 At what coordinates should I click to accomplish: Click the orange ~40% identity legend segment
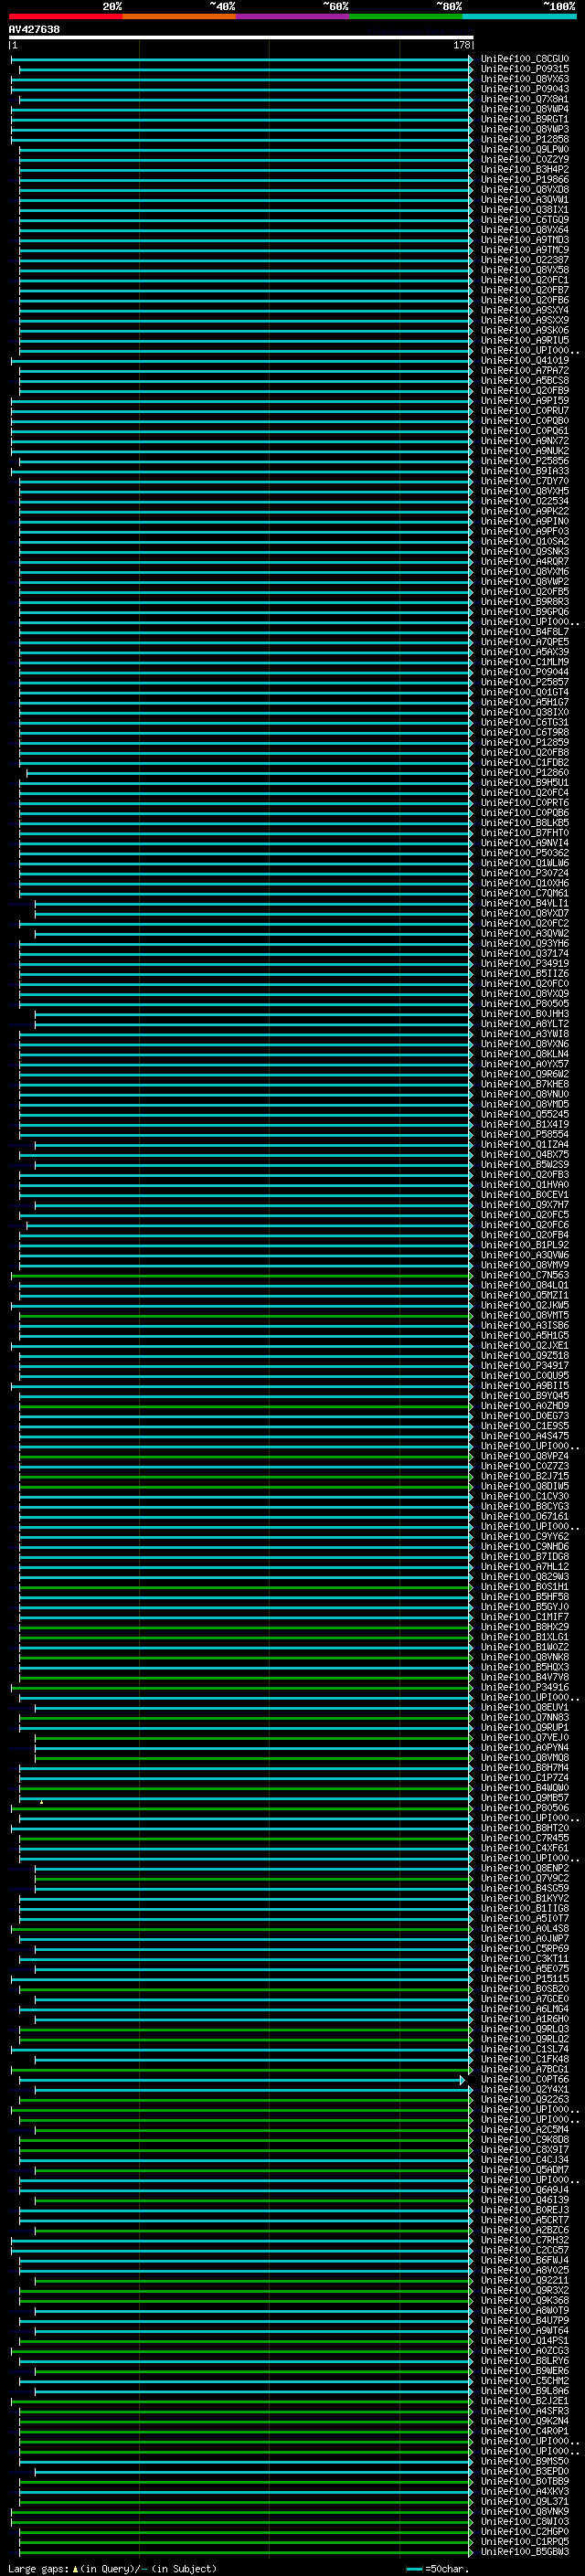pyautogui.click(x=179, y=16)
